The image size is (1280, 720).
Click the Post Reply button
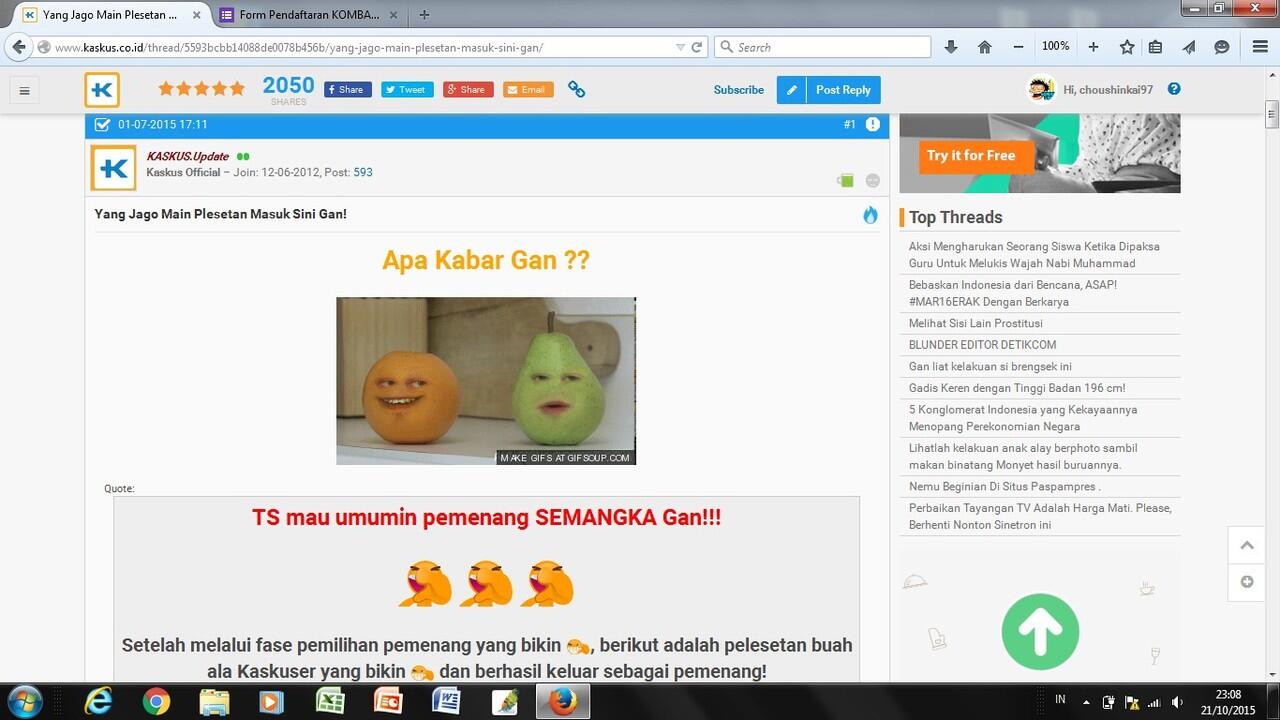click(829, 90)
